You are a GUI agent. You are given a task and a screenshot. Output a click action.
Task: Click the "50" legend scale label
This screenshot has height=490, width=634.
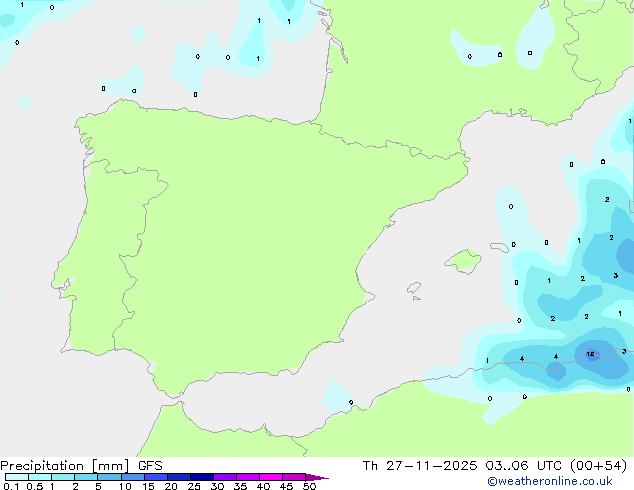point(309,486)
